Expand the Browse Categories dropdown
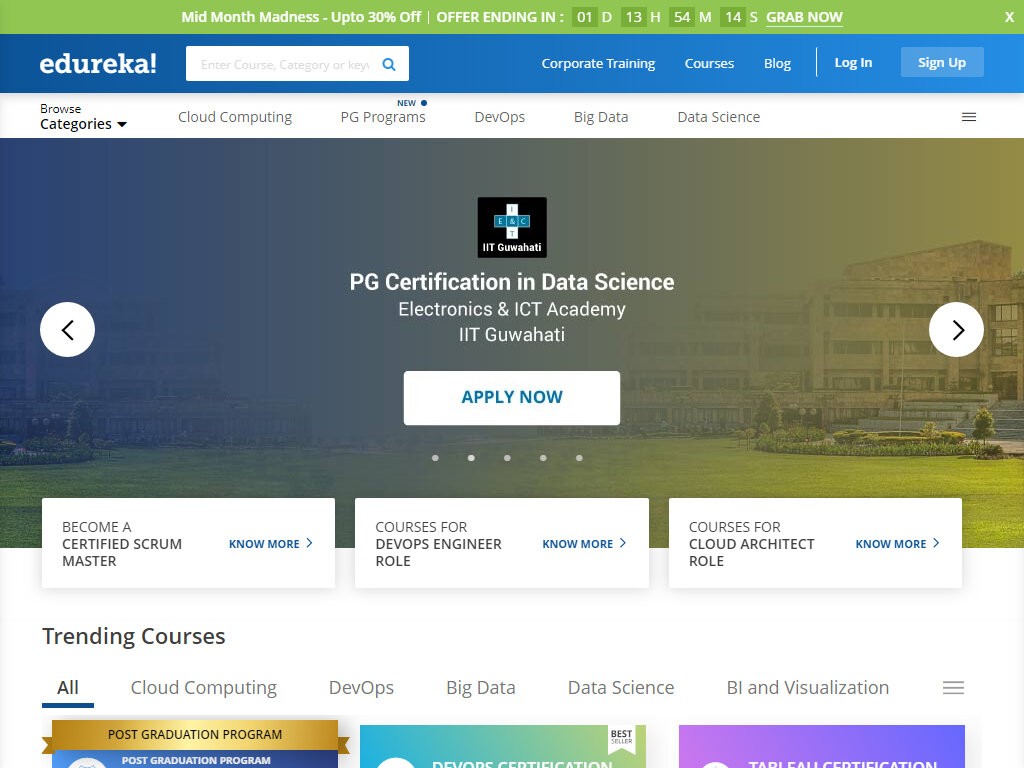Image resolution: width=1024 pixels, height=768 pixels. [83, 117]
